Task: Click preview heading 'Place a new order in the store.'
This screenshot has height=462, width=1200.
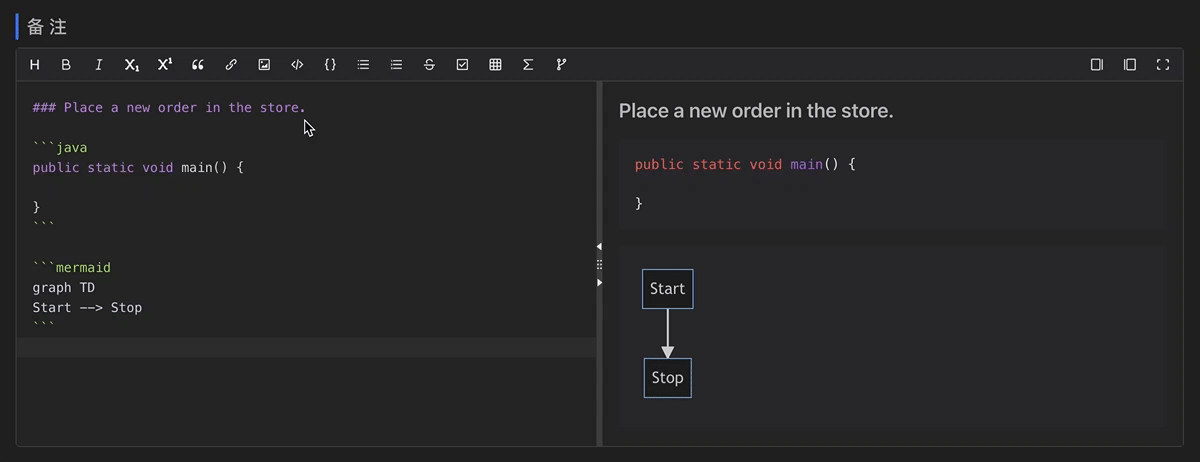Action: coord(756,111)
